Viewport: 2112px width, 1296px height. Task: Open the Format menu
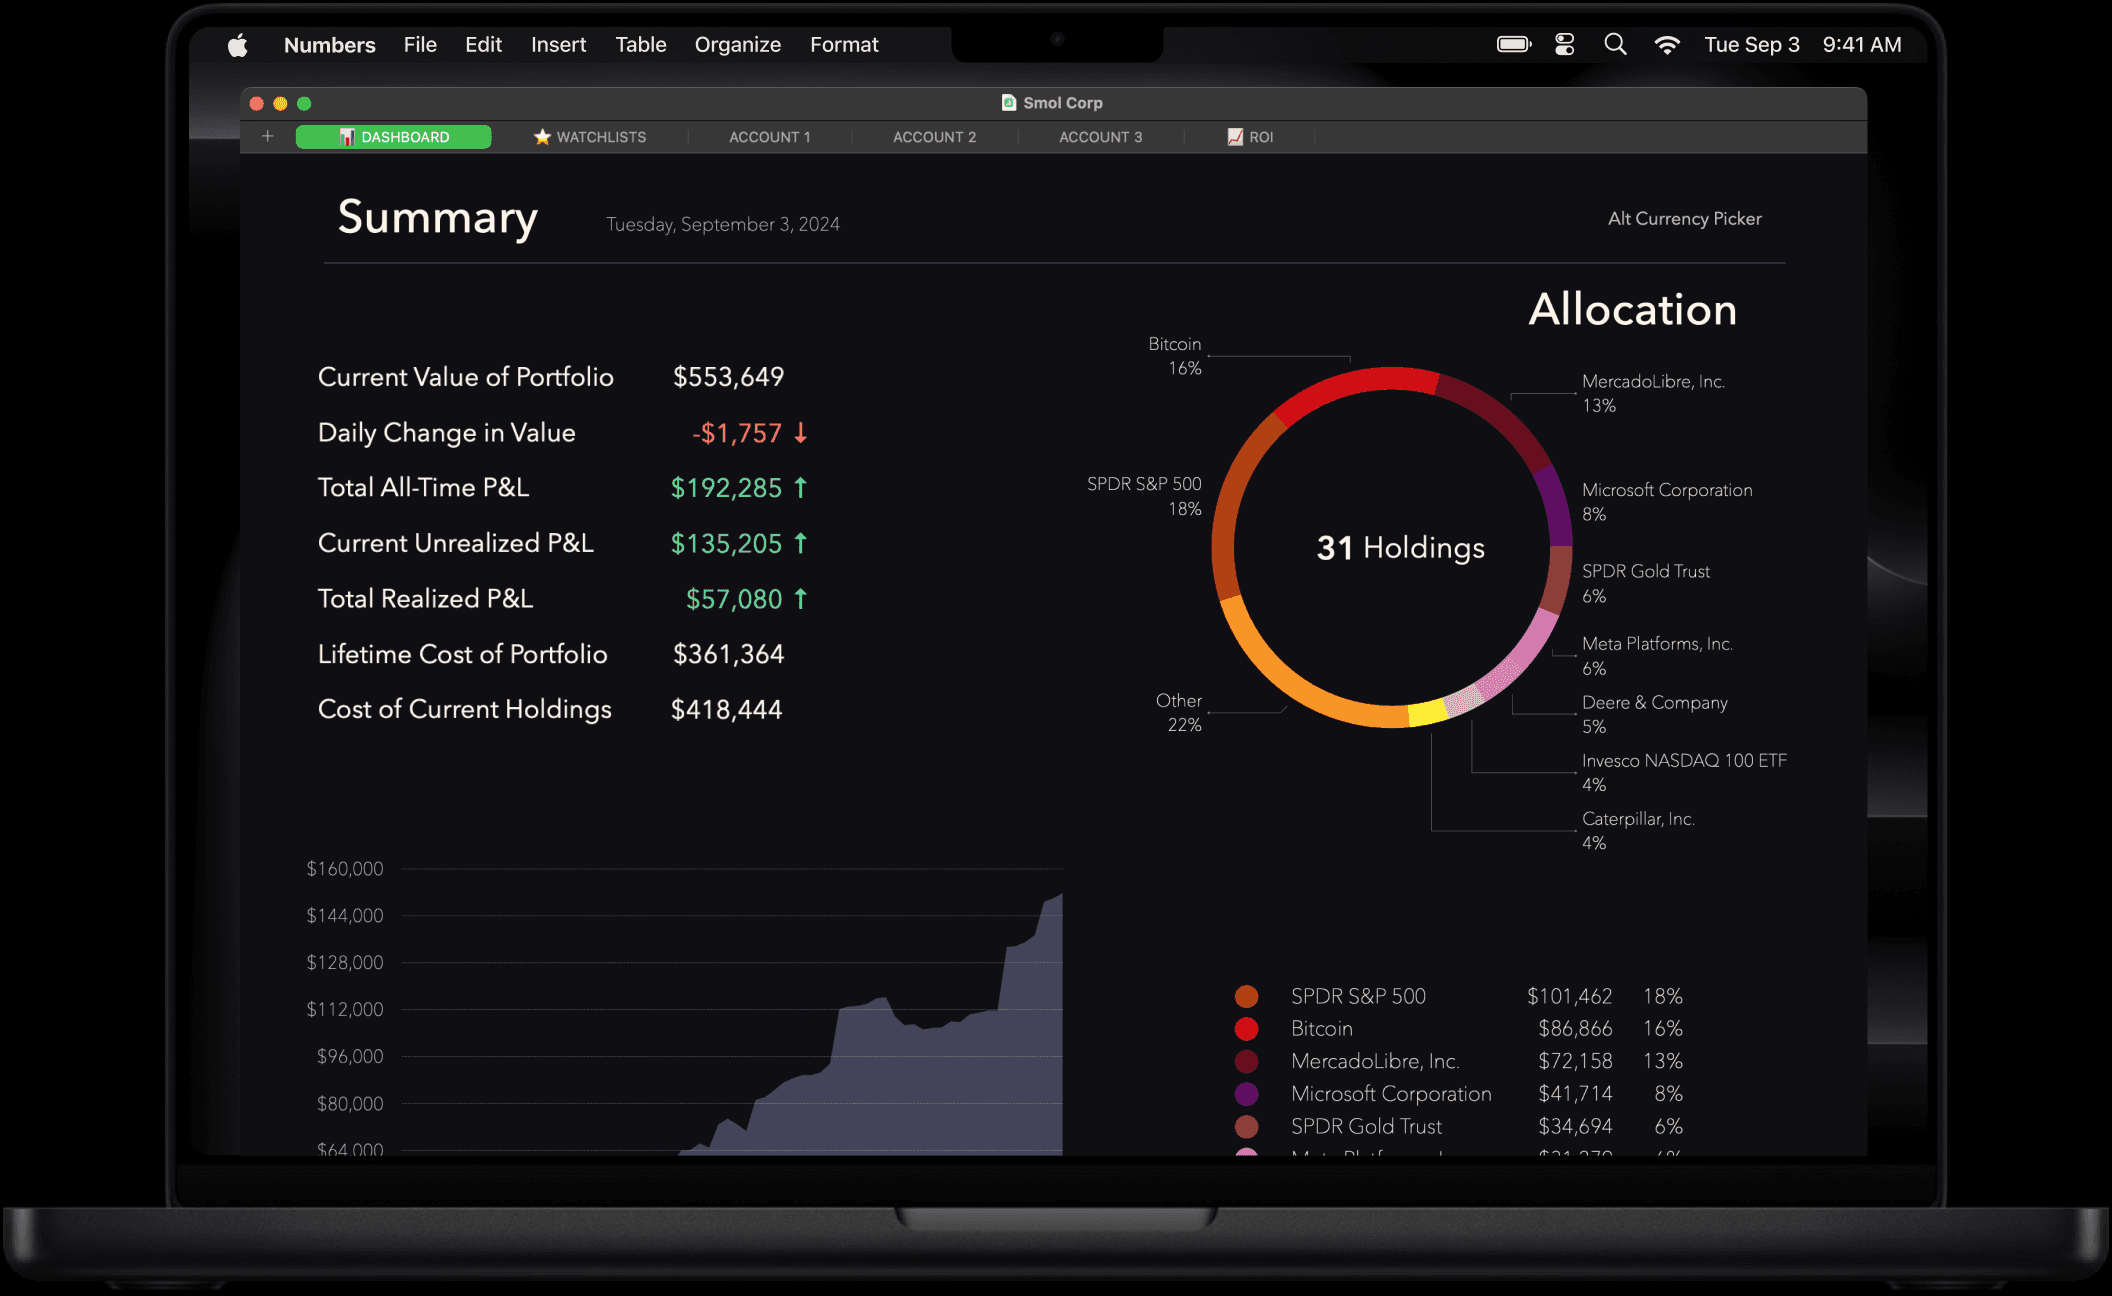[x=844, y=45]
